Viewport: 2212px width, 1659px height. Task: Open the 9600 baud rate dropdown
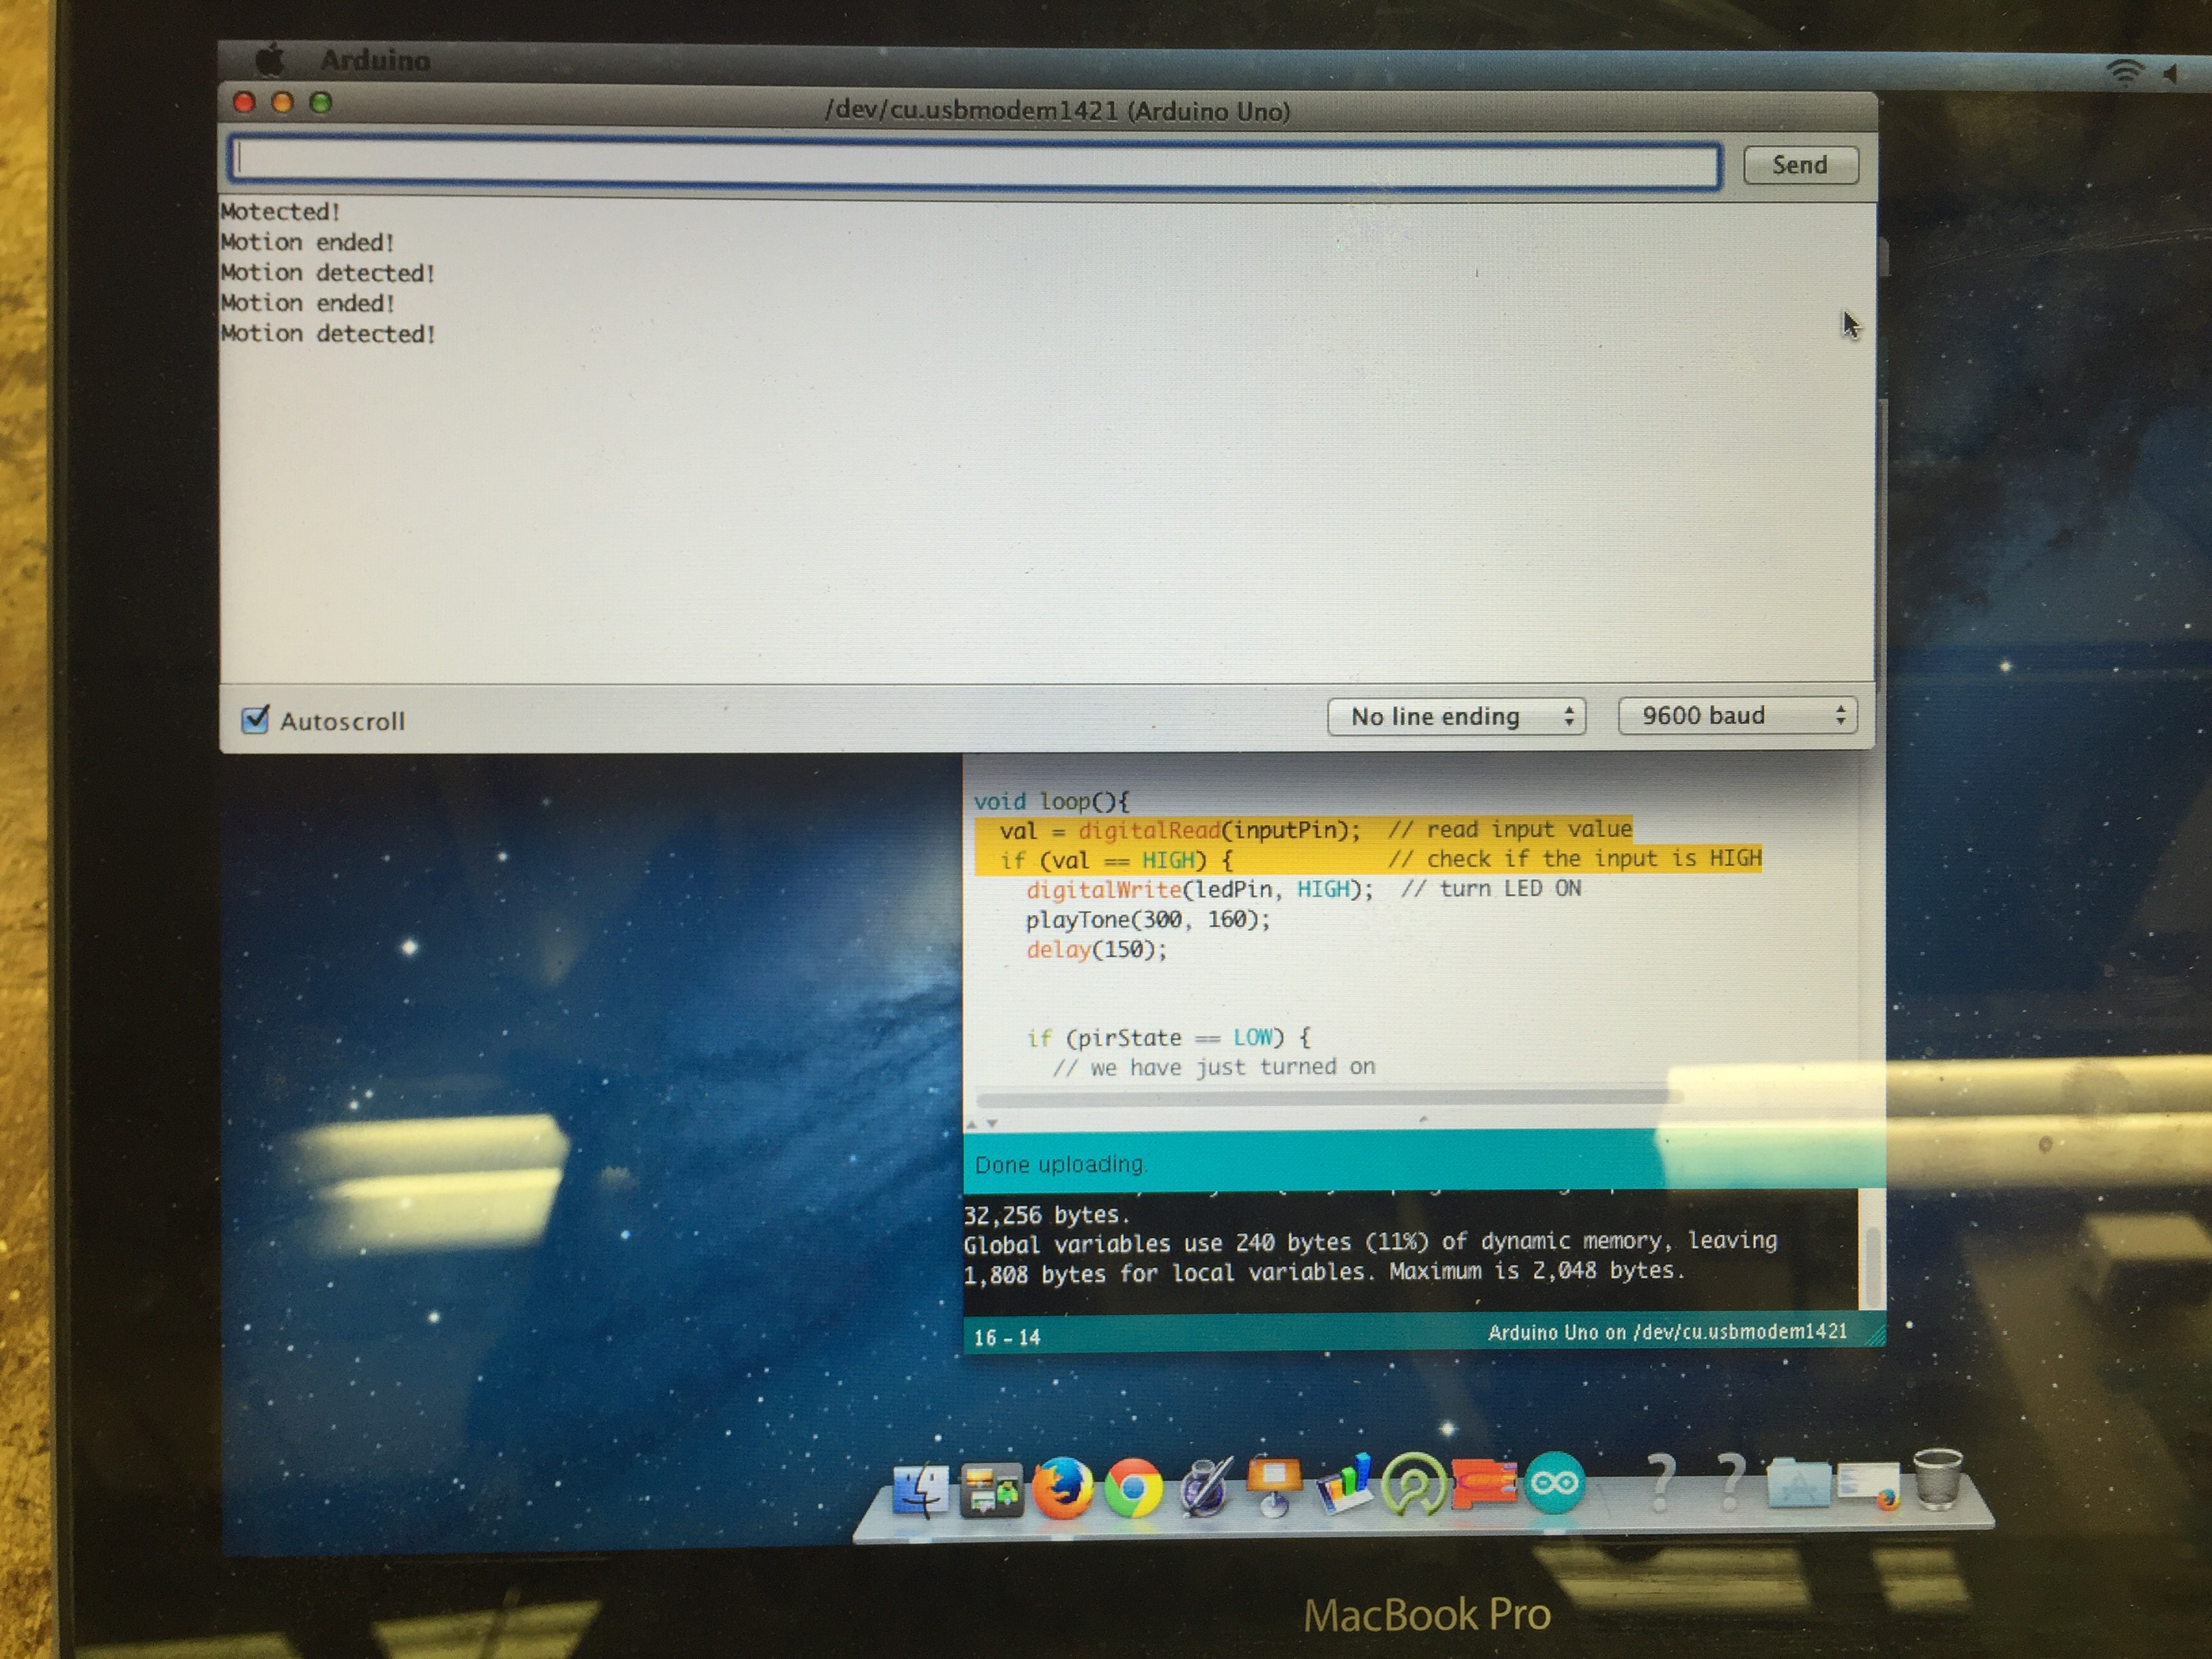coord(1737,715)
